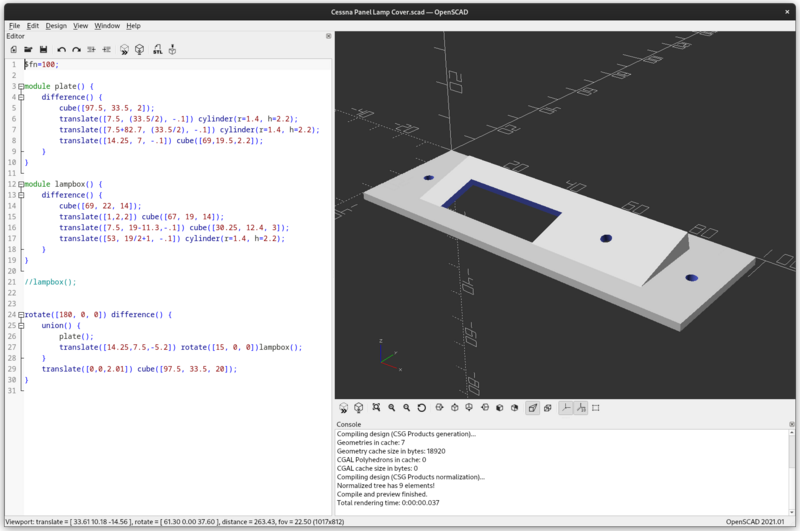Image resolution: width=800 pixels, height=531 pixels.
Task: Collapse the module plate() fold on line 3
Action: pos(21,86)
